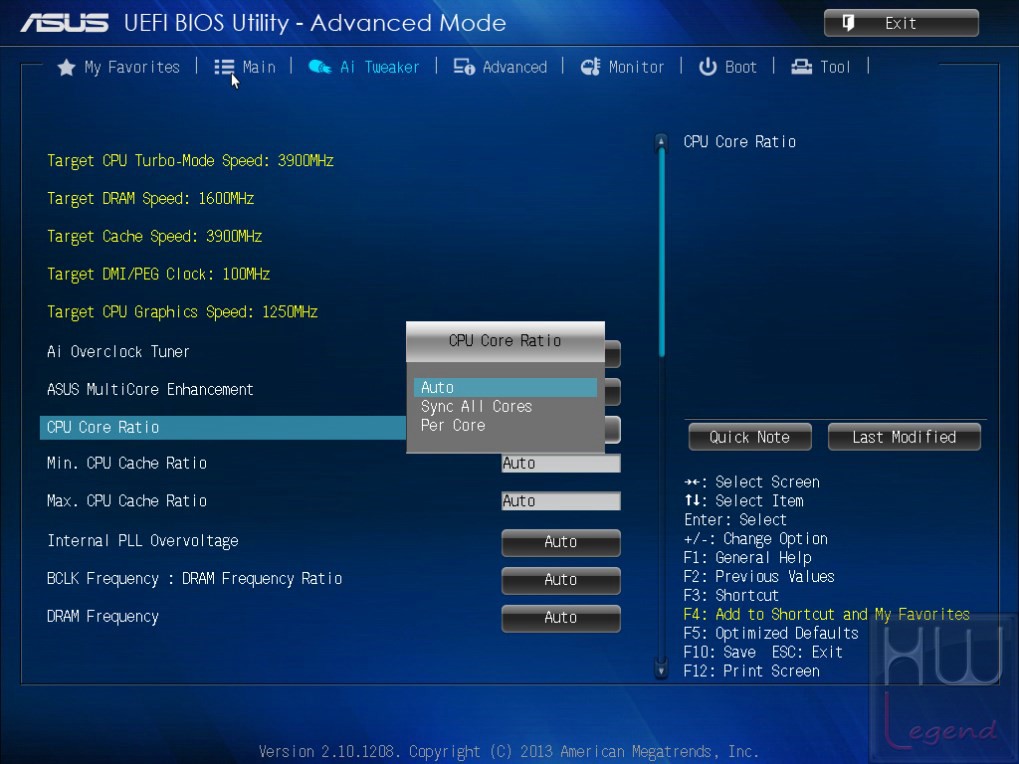The image size is (1019, 764).
Task: Click the Monitor tab gauge icon
Action: pos(591,67)
